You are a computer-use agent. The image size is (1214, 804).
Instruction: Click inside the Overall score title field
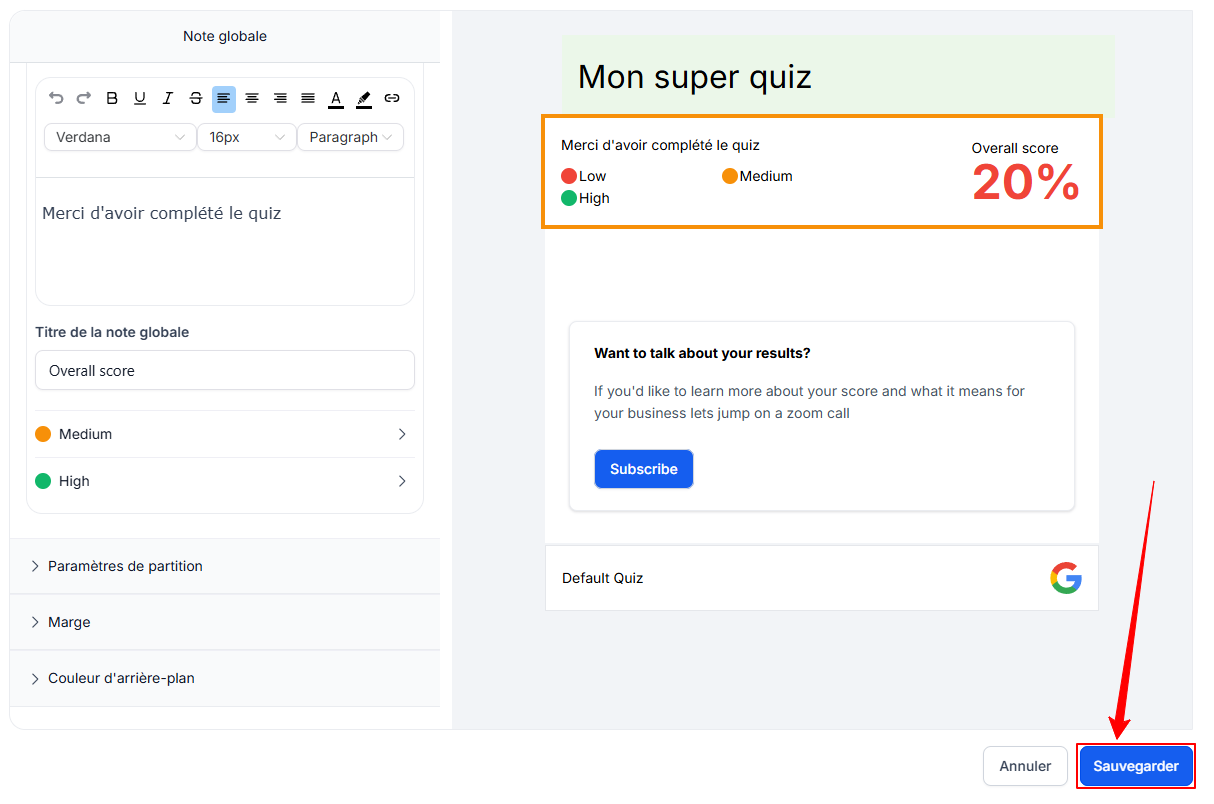(x=224, y=370)
